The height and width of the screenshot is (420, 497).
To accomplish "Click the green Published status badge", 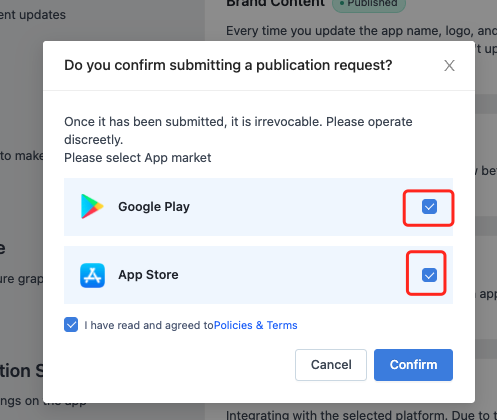I will click(x=369, y=4).
